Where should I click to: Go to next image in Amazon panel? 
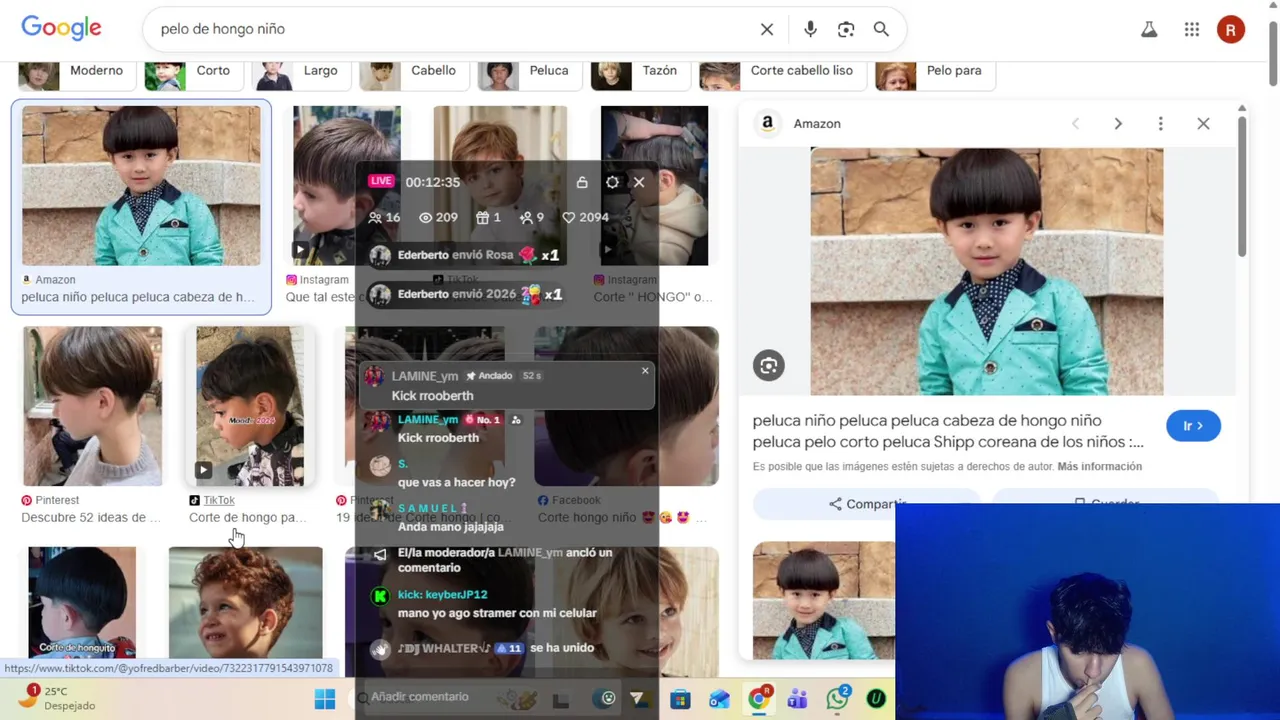pyautogui.click(x=1118, y=124)
